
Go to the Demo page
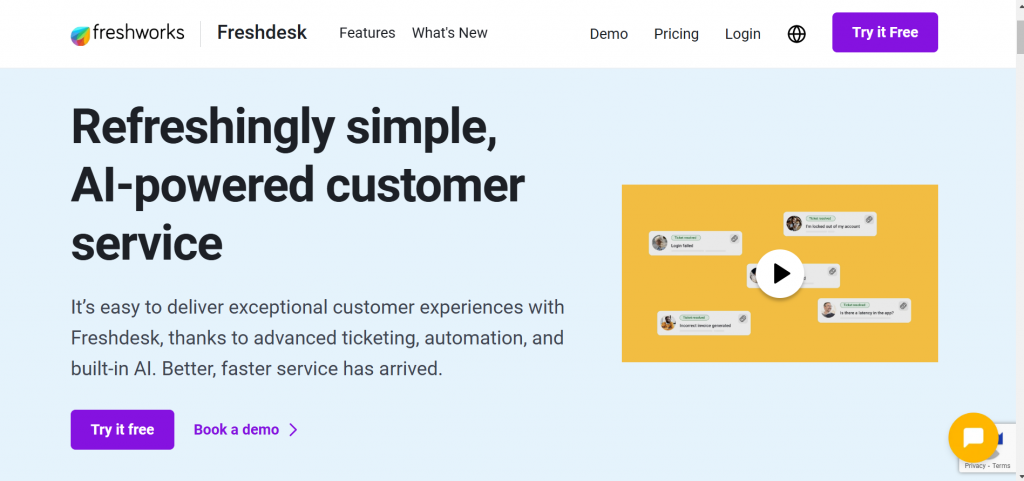[609, 34]
